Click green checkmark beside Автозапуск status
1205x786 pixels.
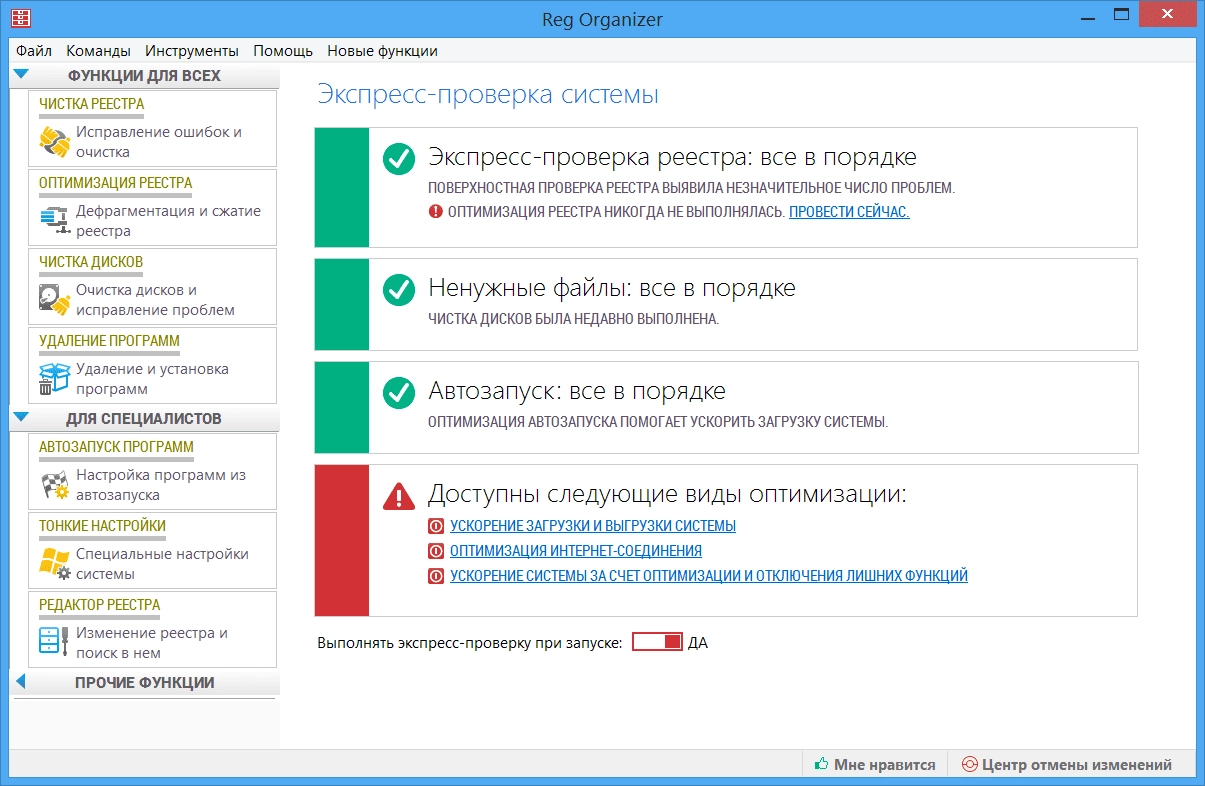(399, 393)
